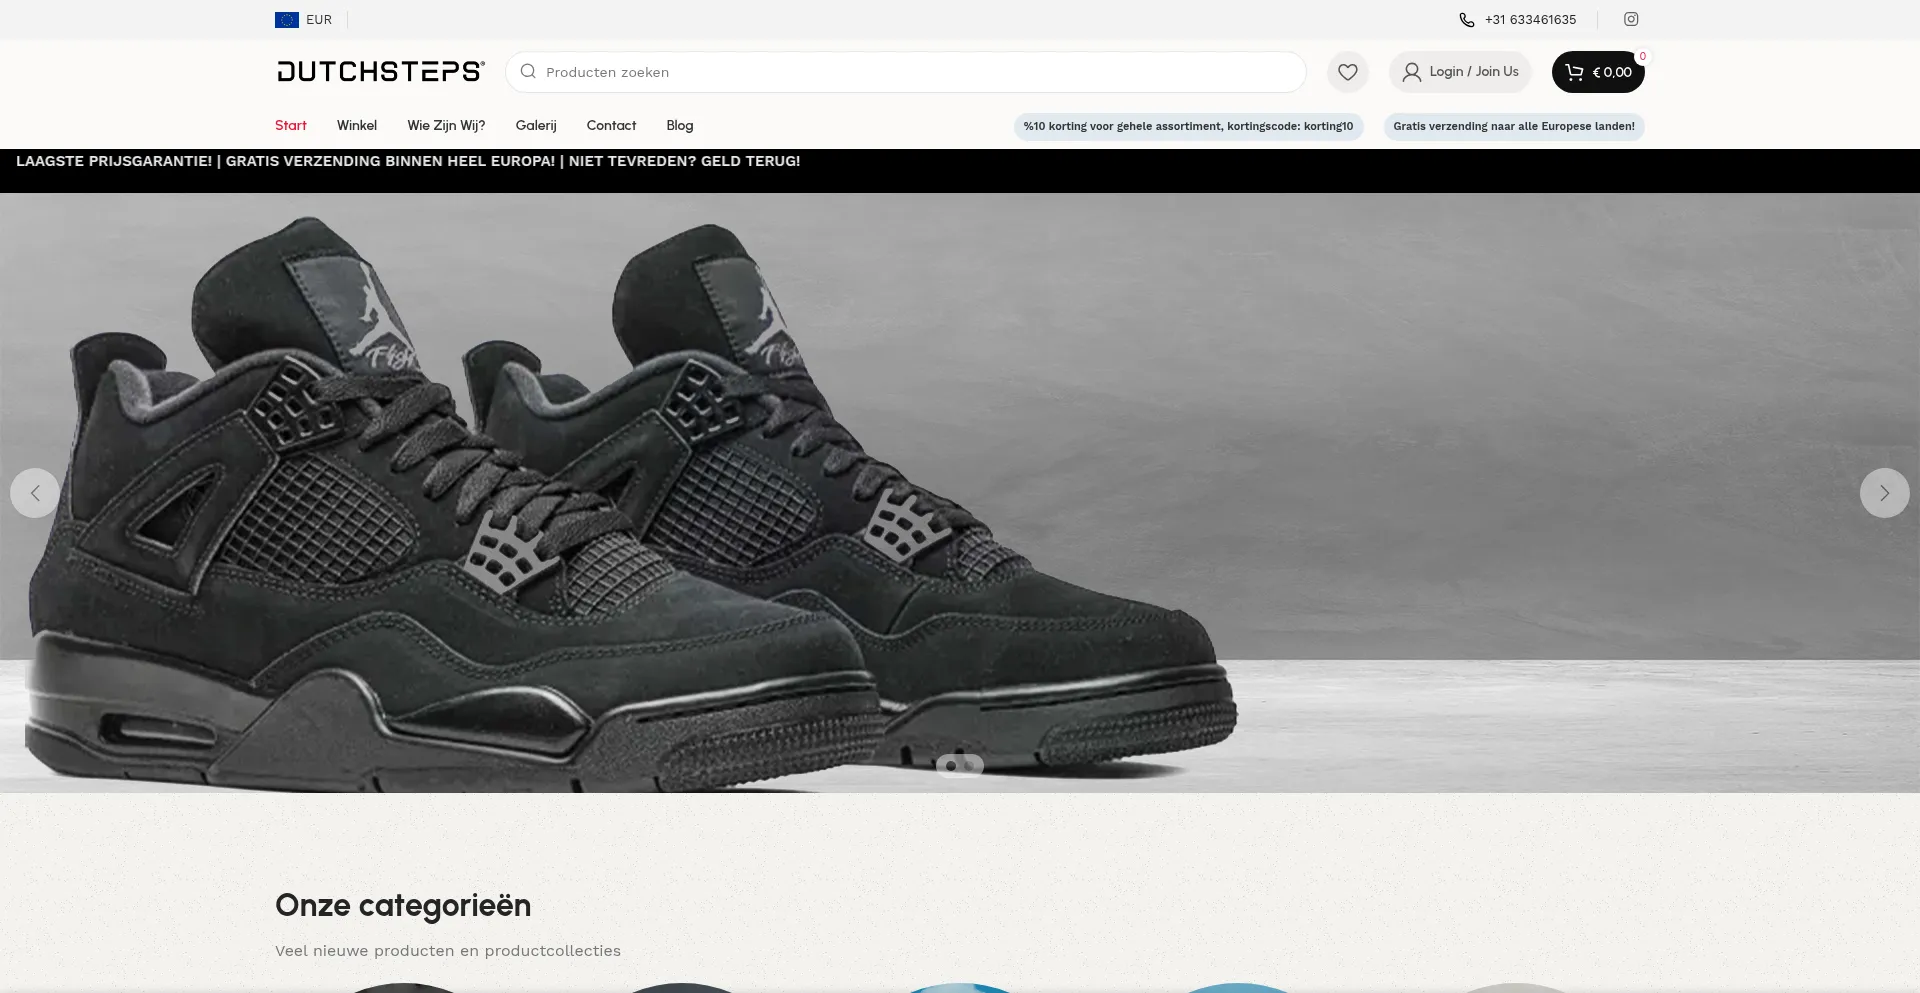1920x993 pixels.
Task: Open the Galerij menu item
Action: [536, 125]
